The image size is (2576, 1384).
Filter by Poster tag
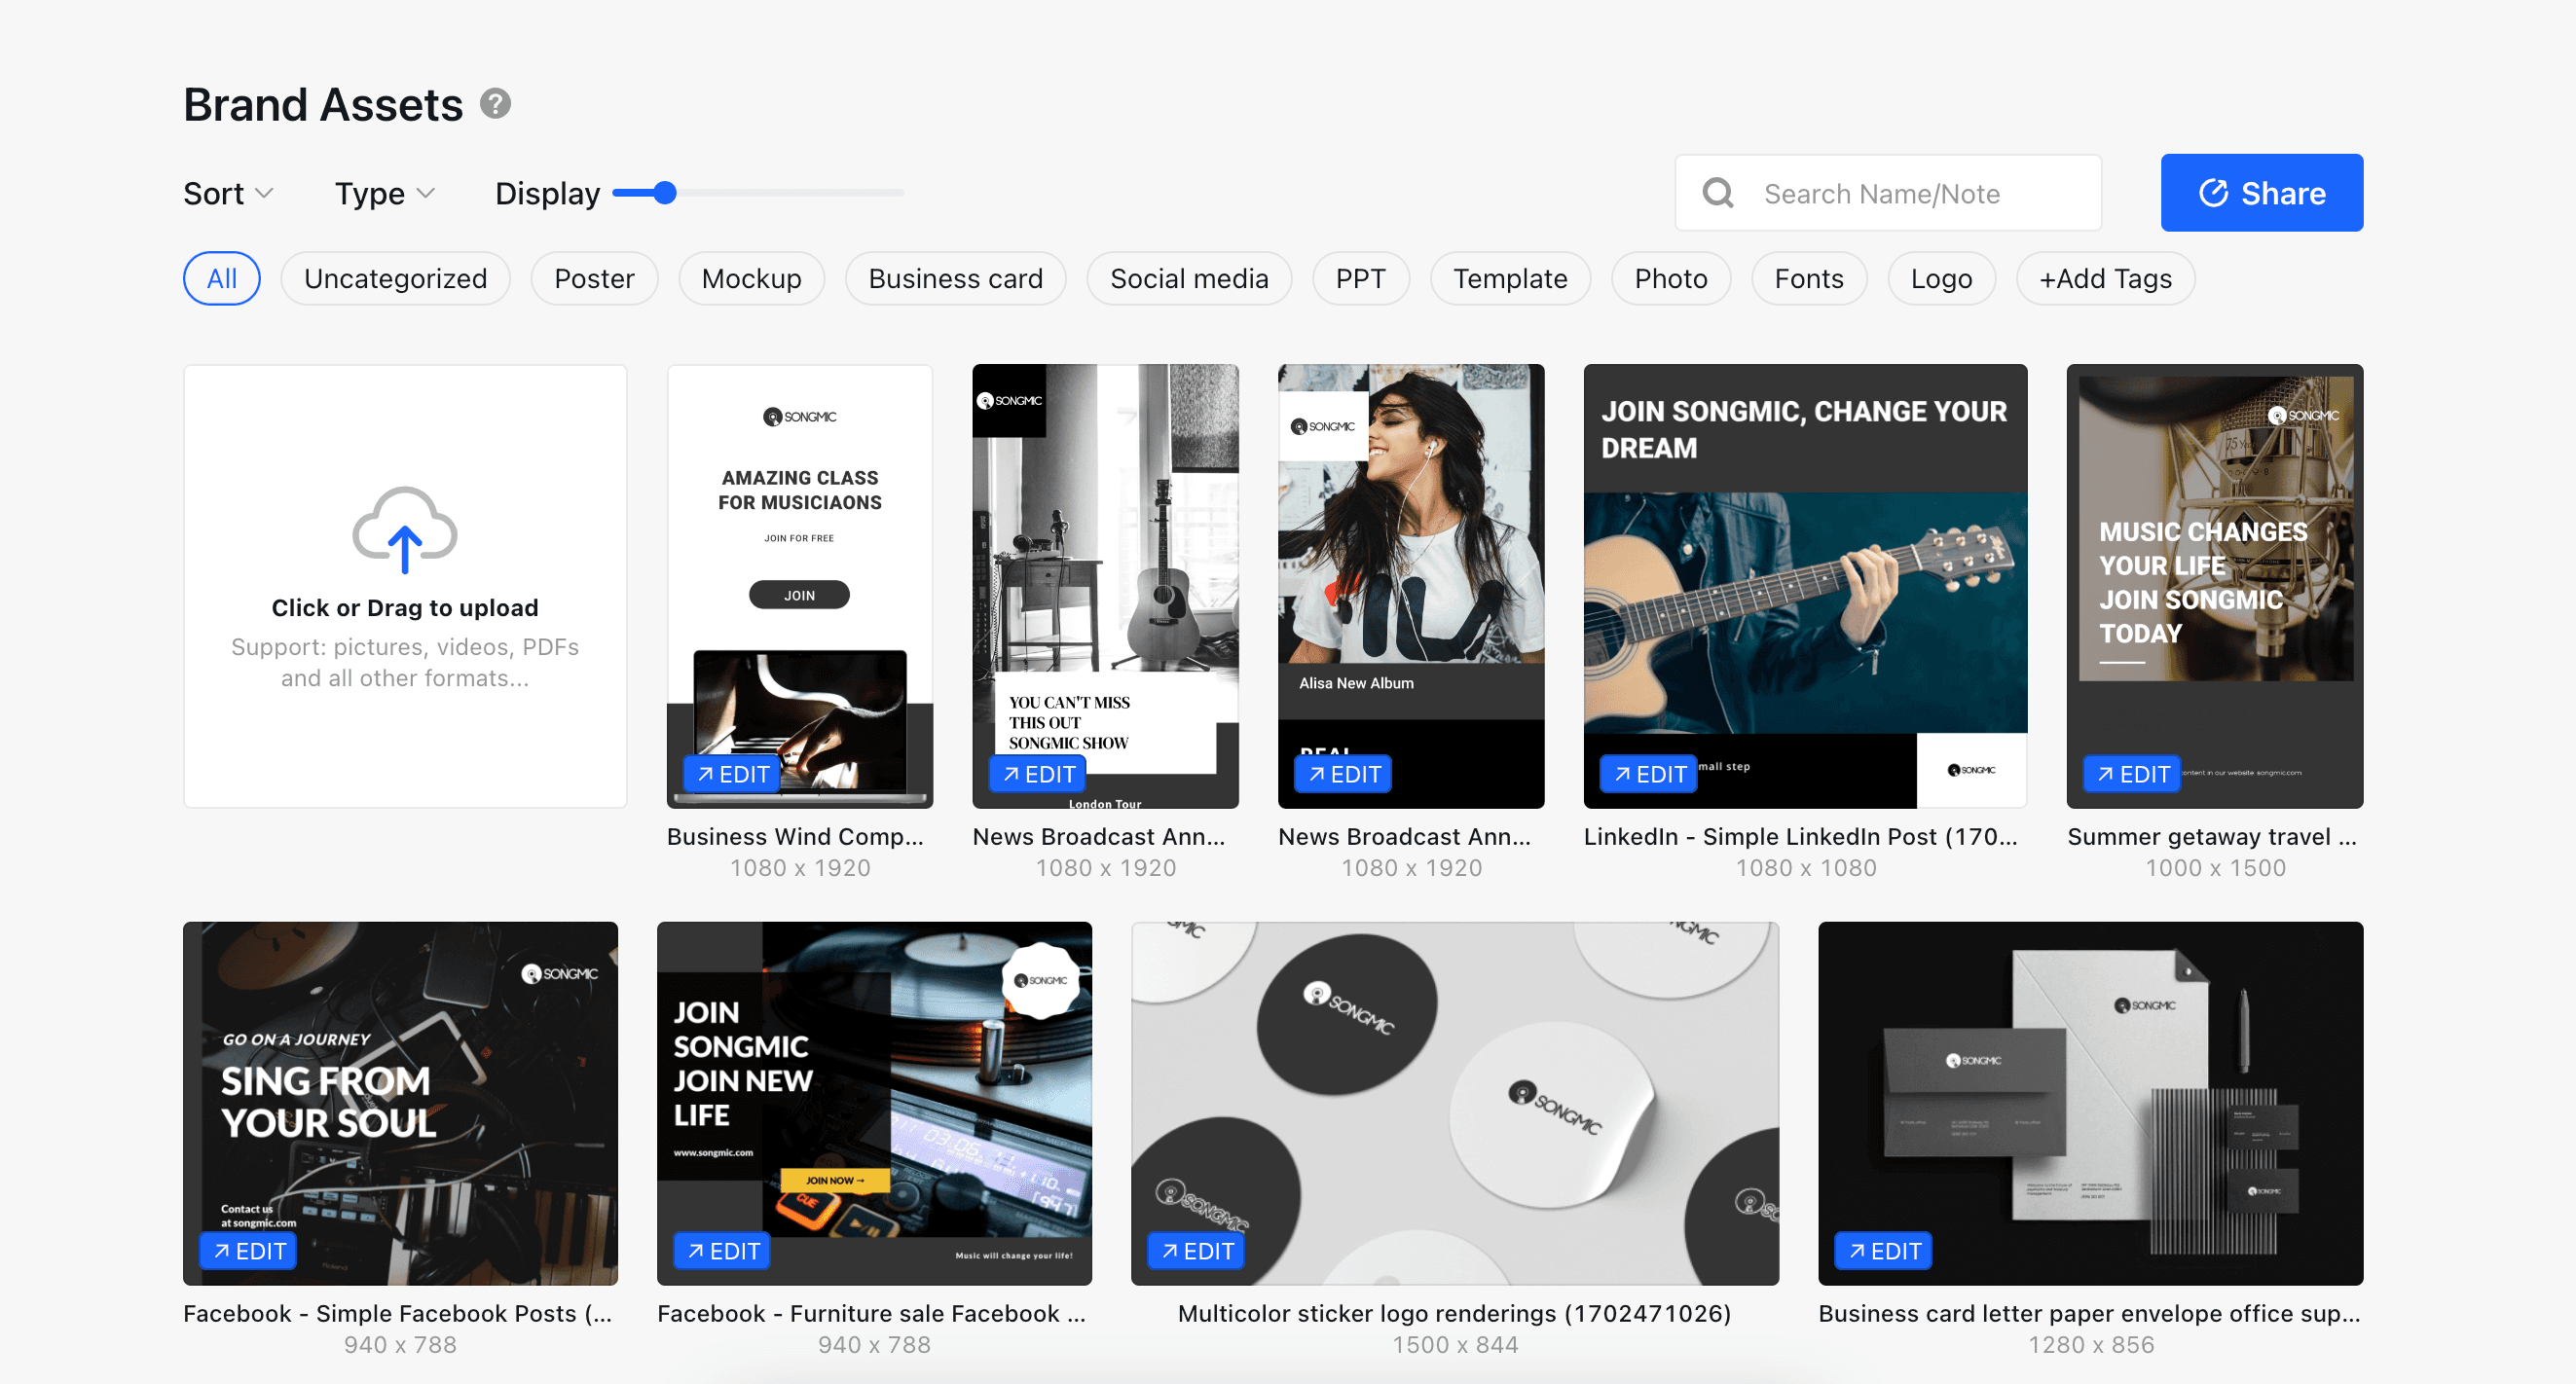click(594, 278)
